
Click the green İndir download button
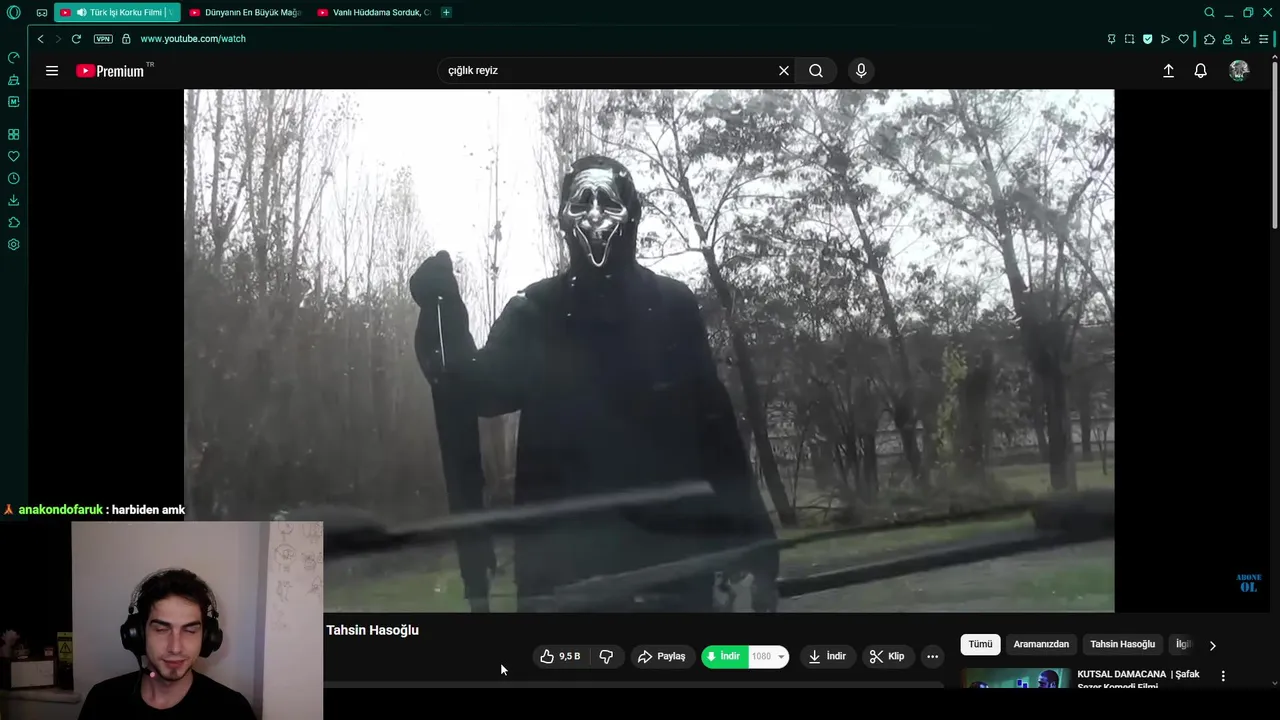pyautogui.click(x=725, y=656)
